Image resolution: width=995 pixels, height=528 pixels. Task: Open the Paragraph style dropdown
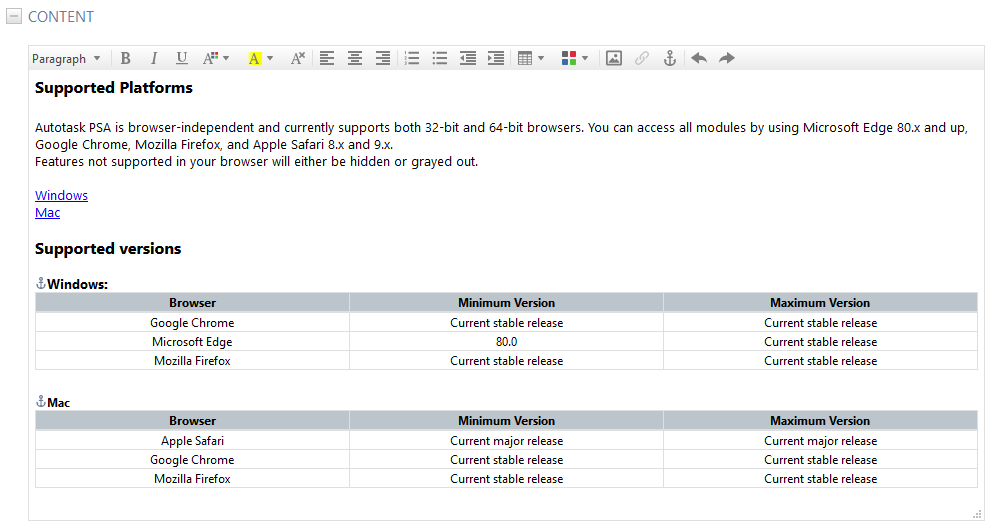click(67, 58)
